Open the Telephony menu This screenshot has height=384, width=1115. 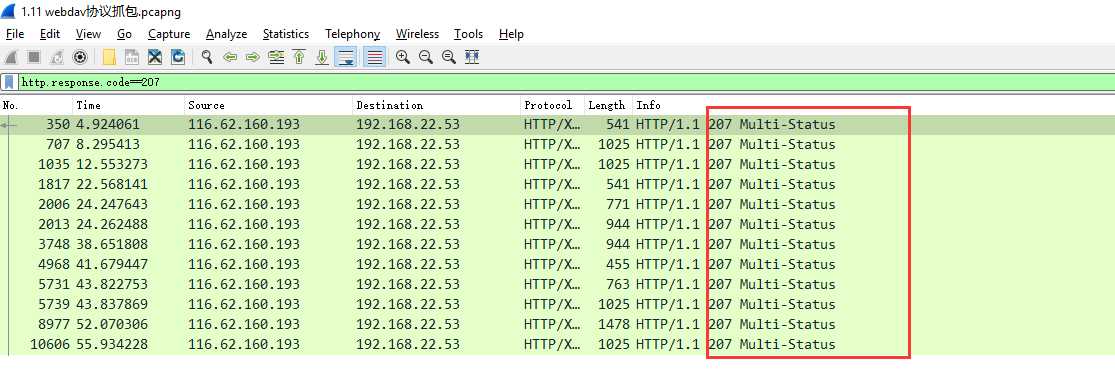coord(353,34)
